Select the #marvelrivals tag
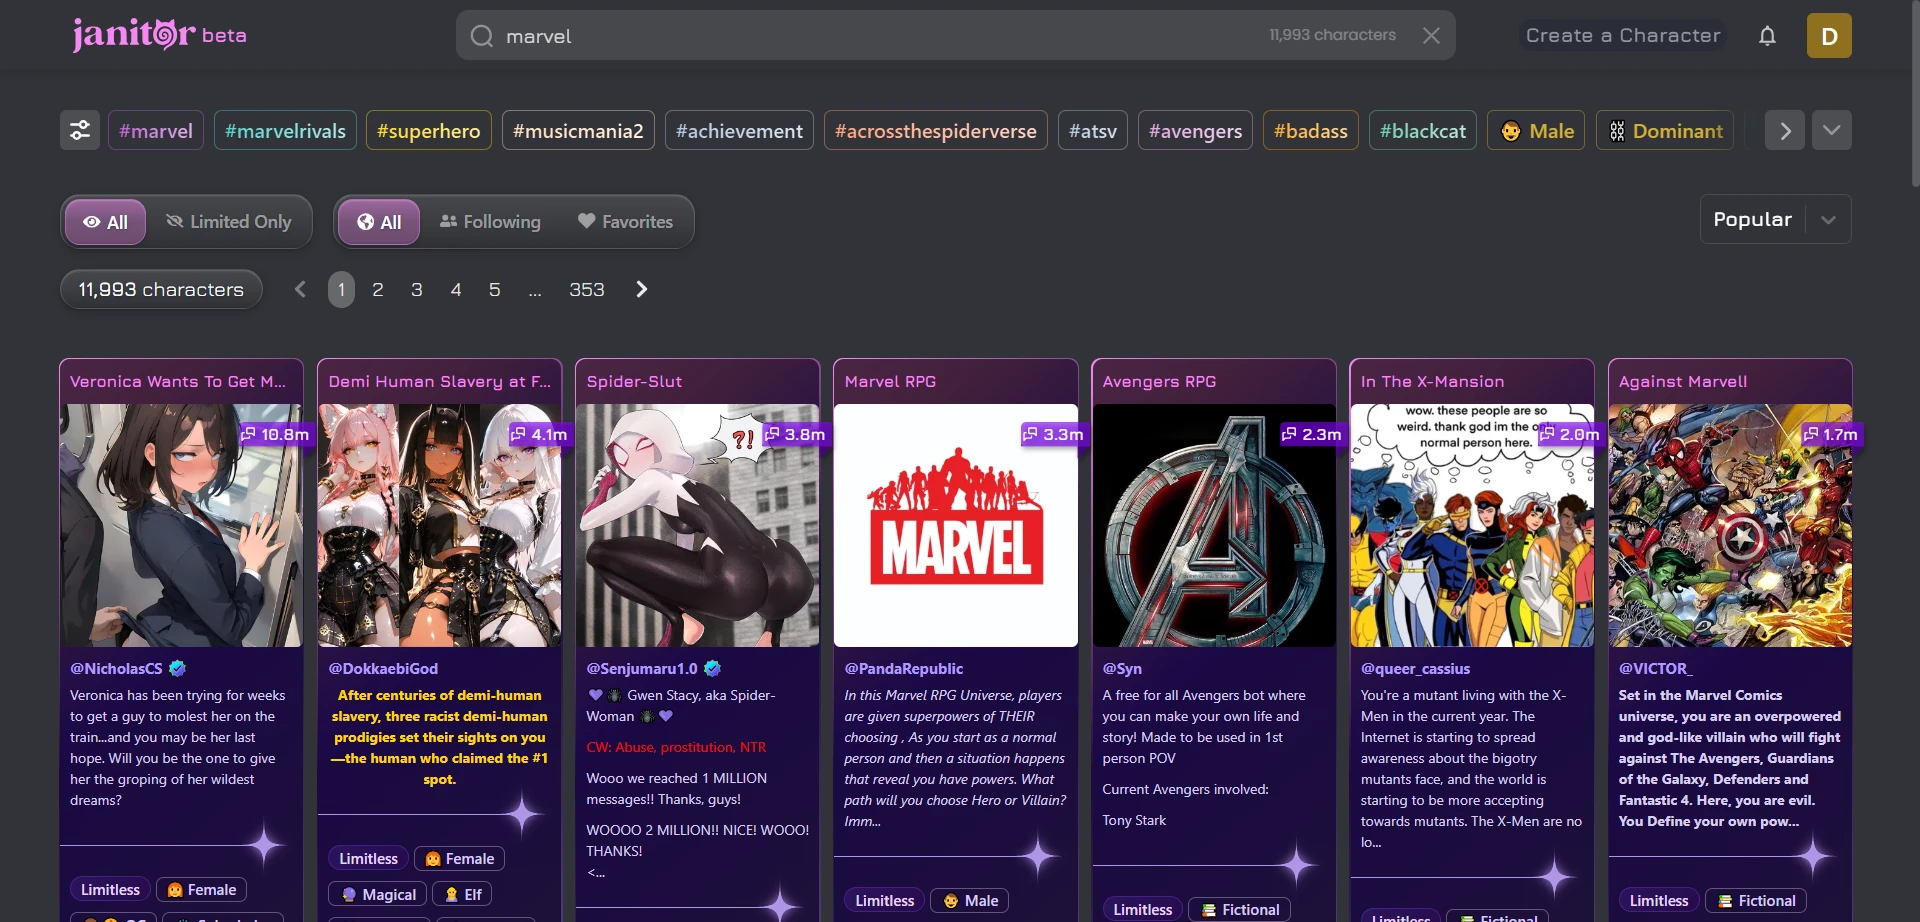 (285, 131)
